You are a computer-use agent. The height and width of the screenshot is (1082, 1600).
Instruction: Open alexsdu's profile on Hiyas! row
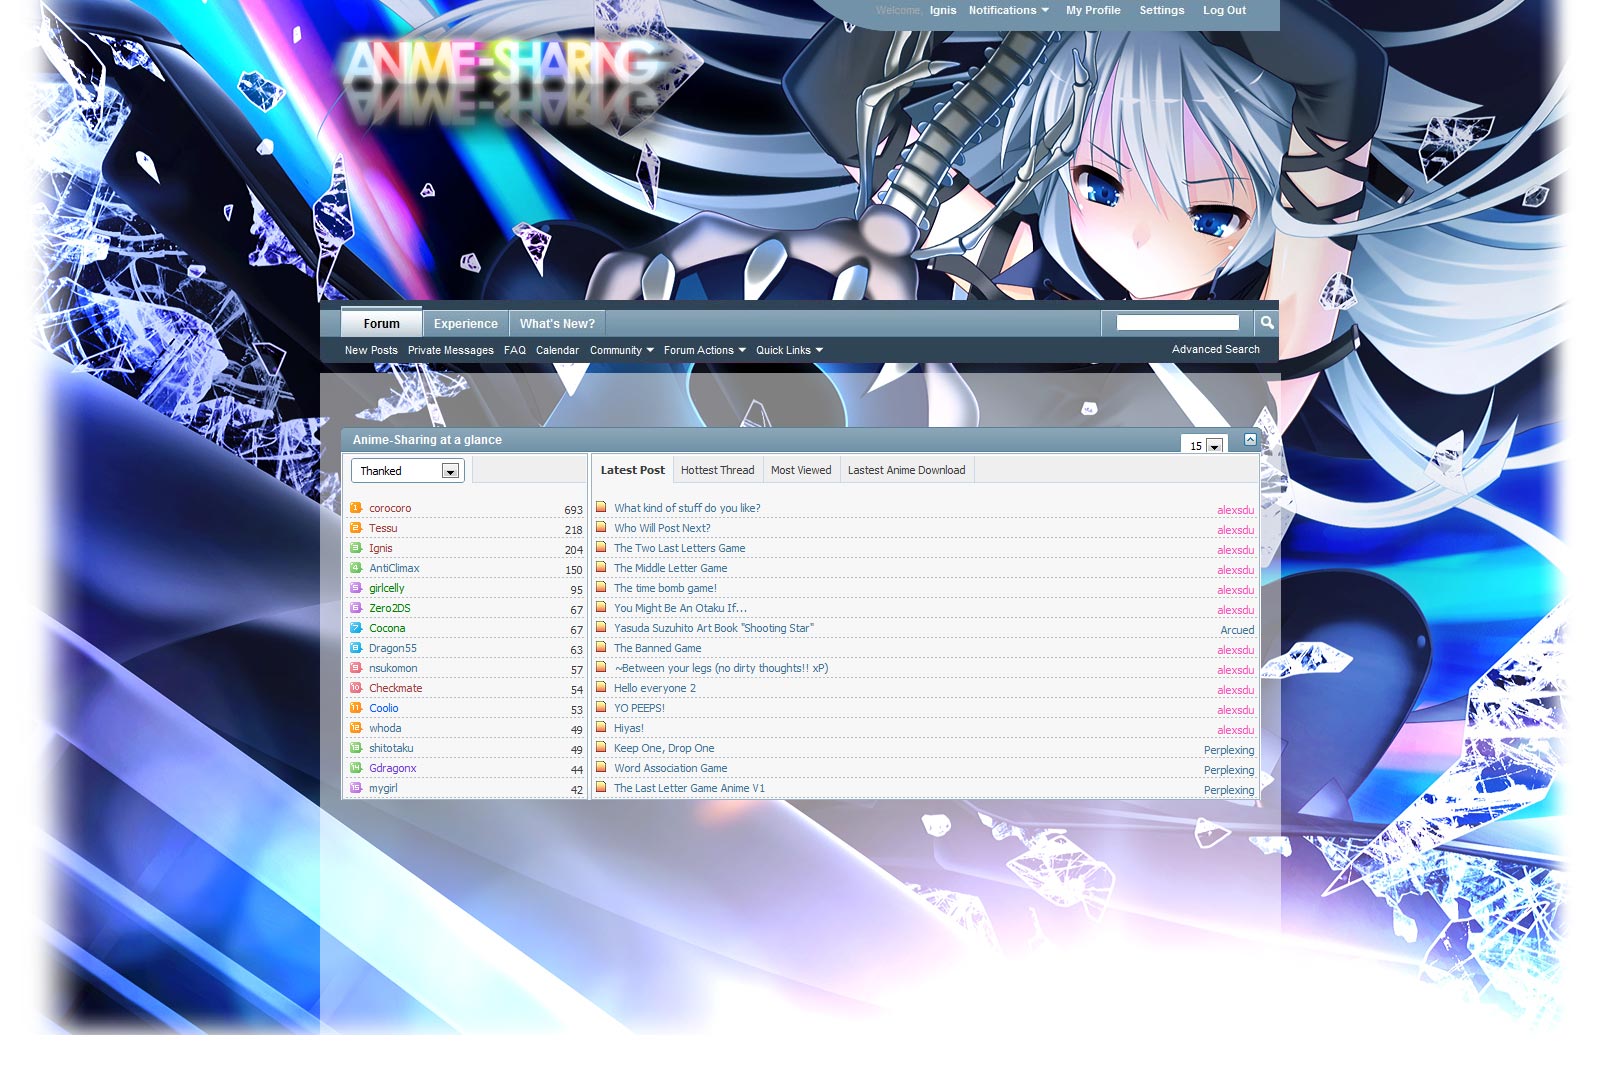tap(1235, 730)
